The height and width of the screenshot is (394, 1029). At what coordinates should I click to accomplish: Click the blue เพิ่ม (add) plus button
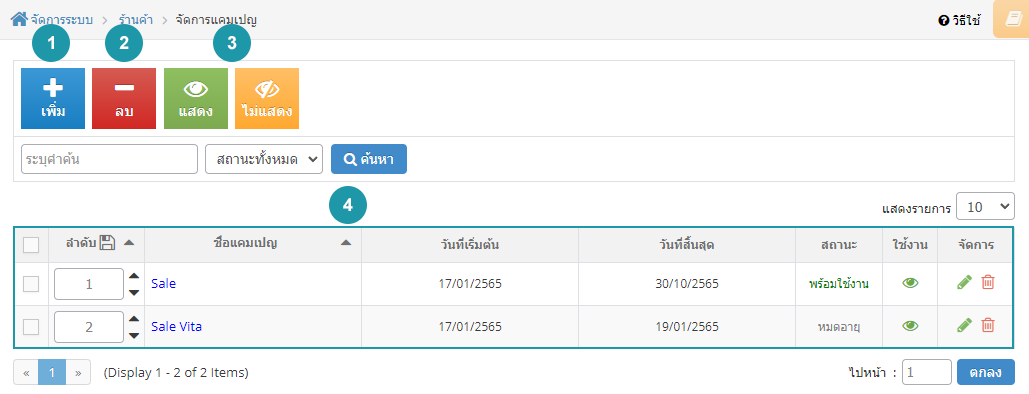tap(53, 98)
